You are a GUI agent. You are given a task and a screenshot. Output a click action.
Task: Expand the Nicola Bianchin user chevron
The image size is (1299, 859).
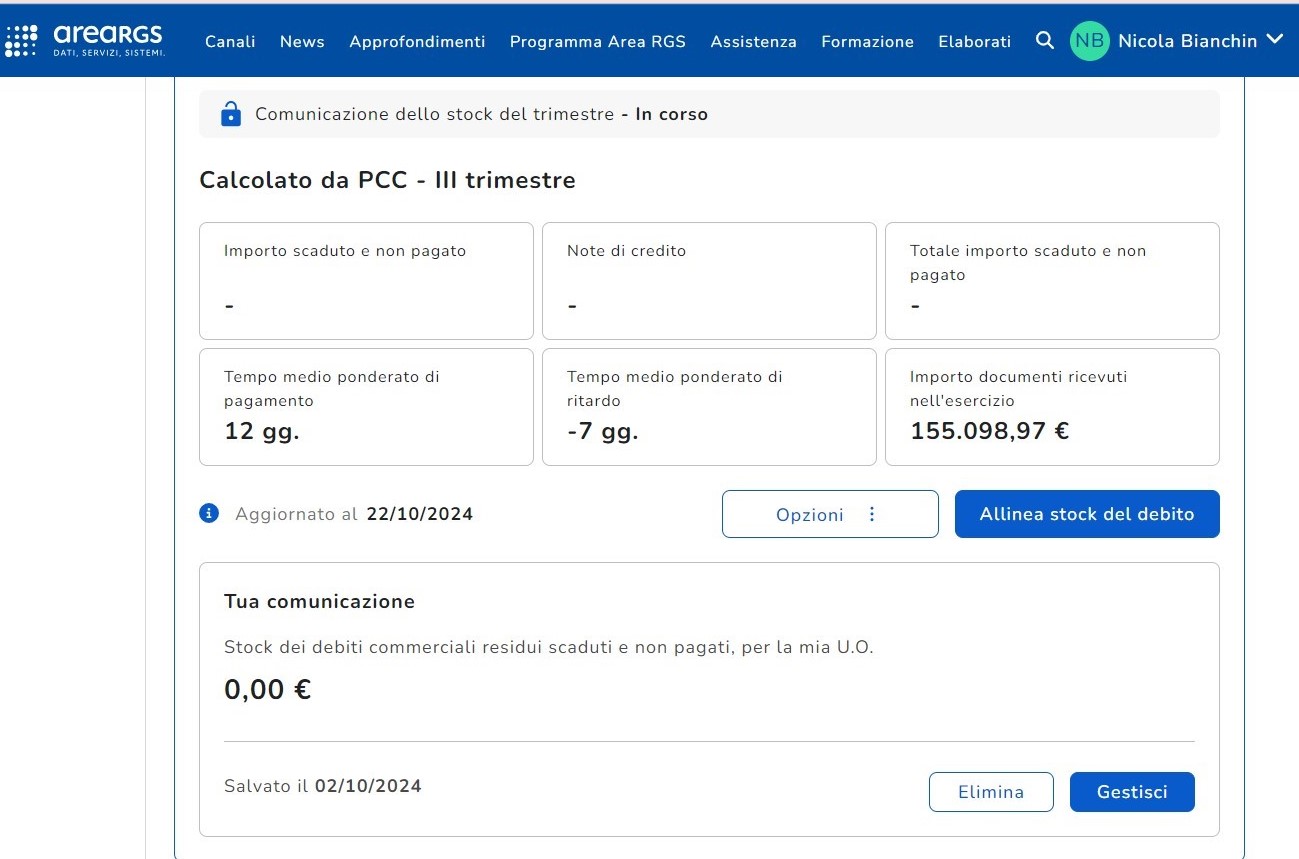tap(1274, 40)
